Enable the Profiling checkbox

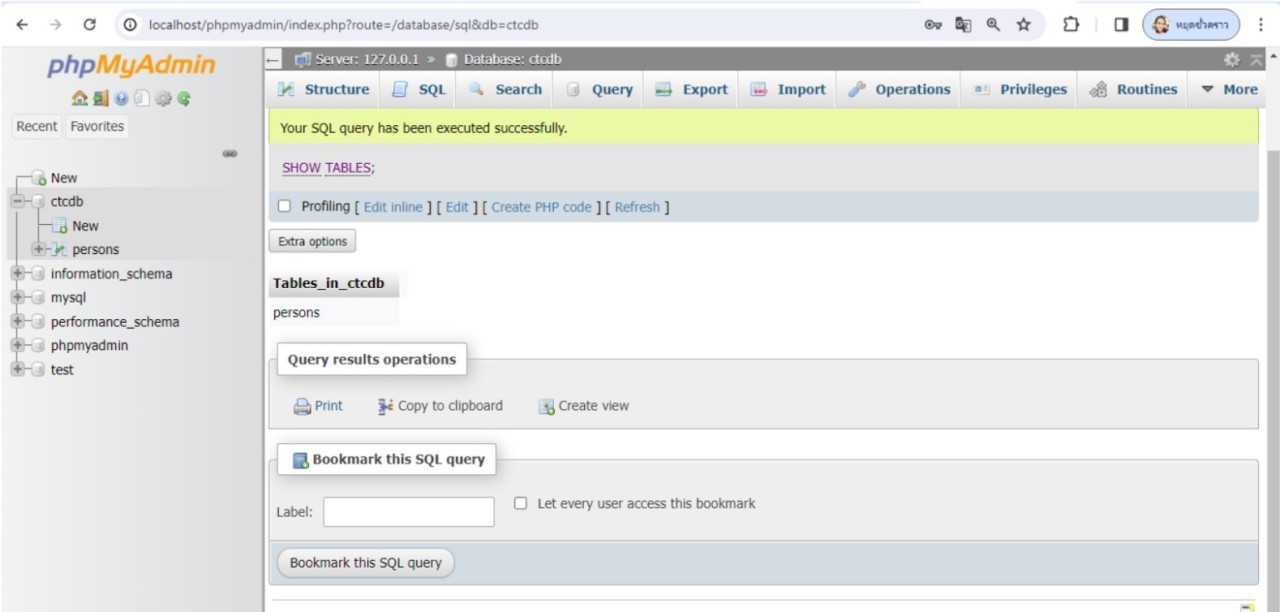tap(284, 207)
